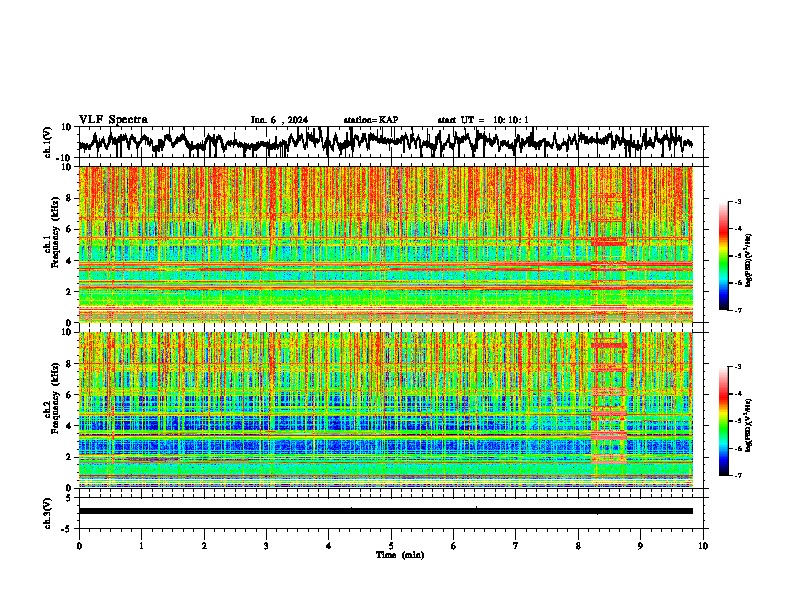Viewport: 792px width, 612px height.
Task: Click the "6" tick on the time axis
Action: (454, 546)
